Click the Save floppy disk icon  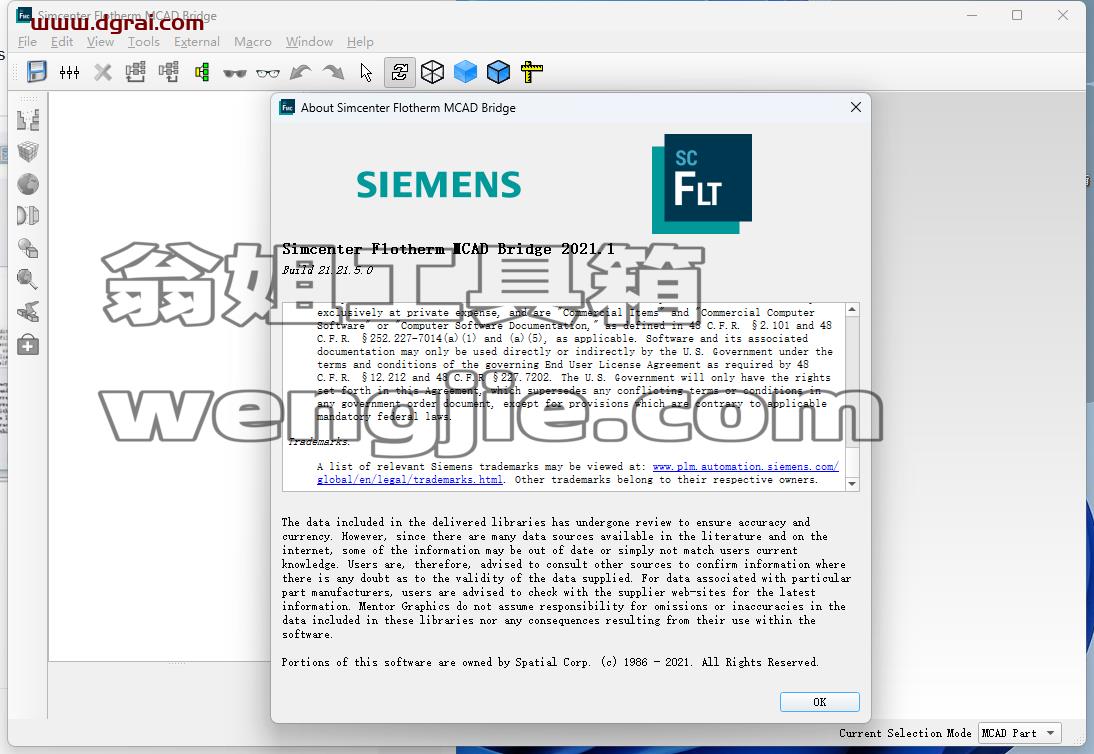[x=36, y=72]
